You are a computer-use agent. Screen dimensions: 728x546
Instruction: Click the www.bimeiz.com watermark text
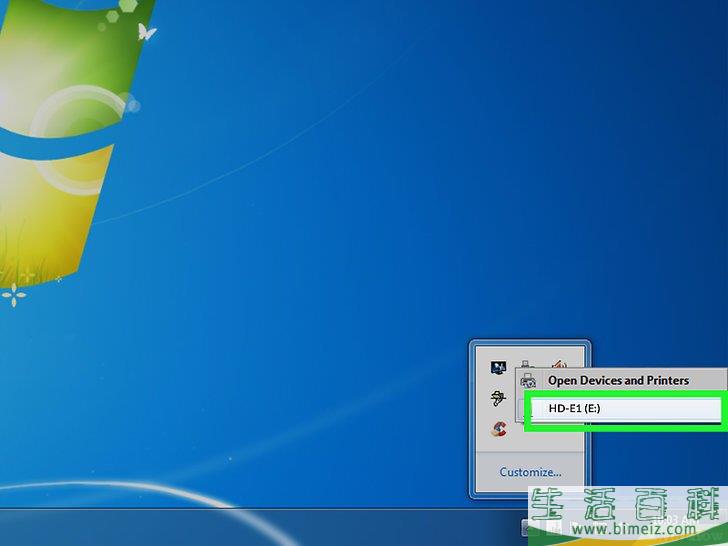pos(638,528)
